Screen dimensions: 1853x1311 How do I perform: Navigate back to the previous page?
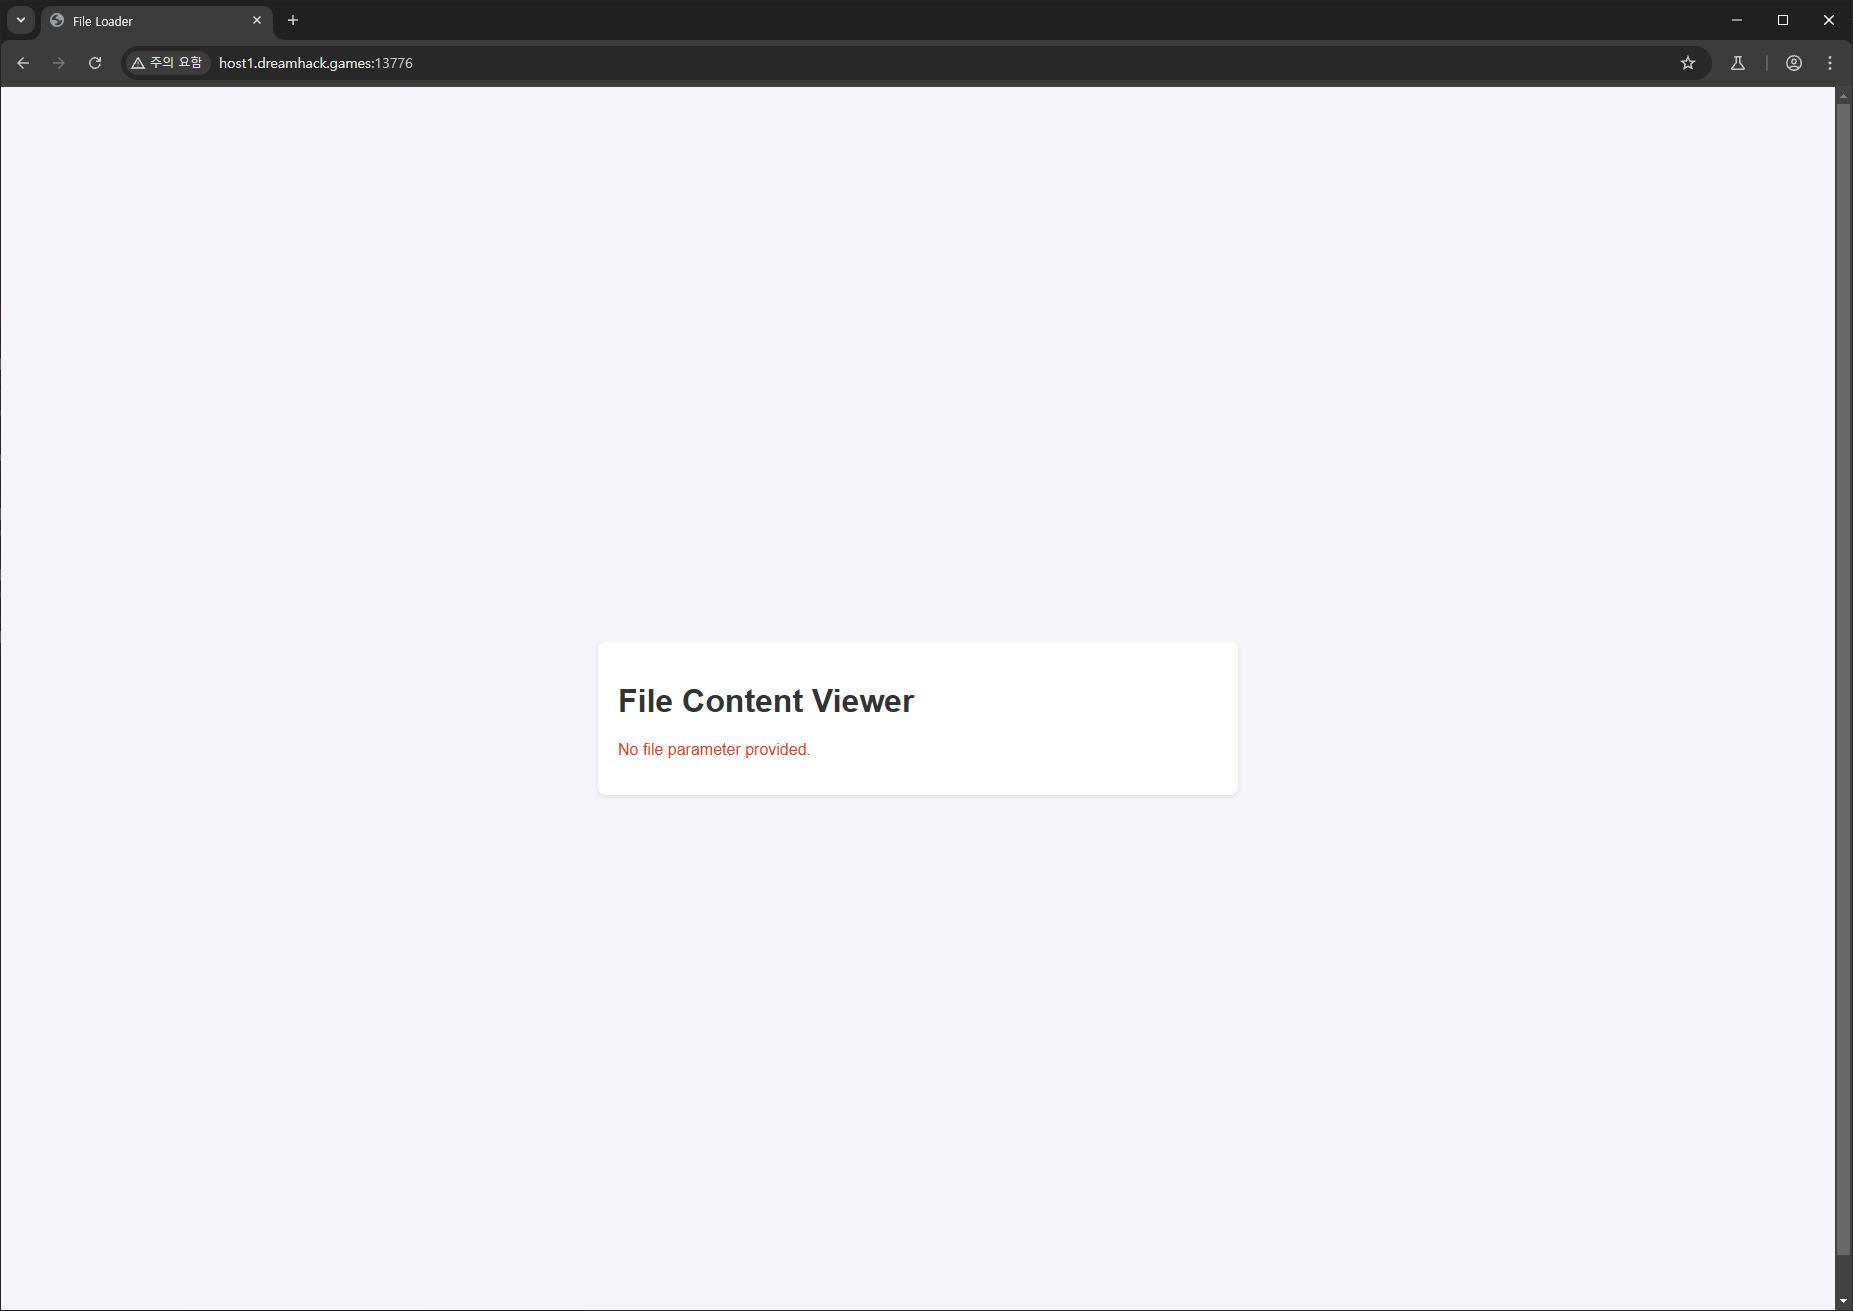click(23, 62)
